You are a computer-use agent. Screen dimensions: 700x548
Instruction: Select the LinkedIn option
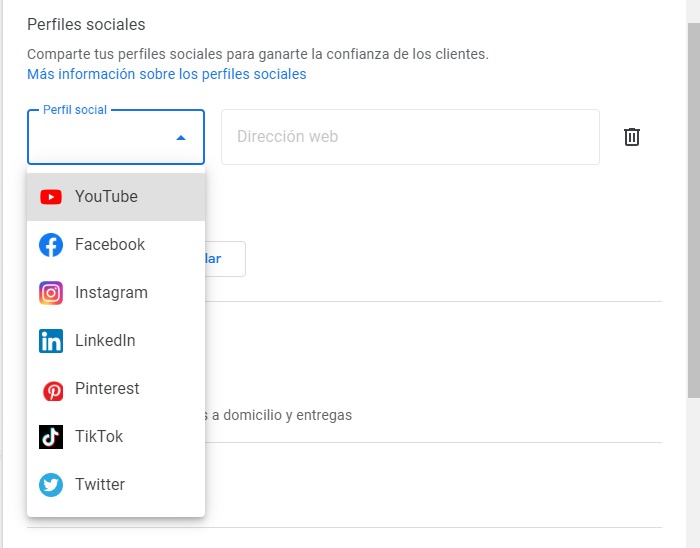116,341
